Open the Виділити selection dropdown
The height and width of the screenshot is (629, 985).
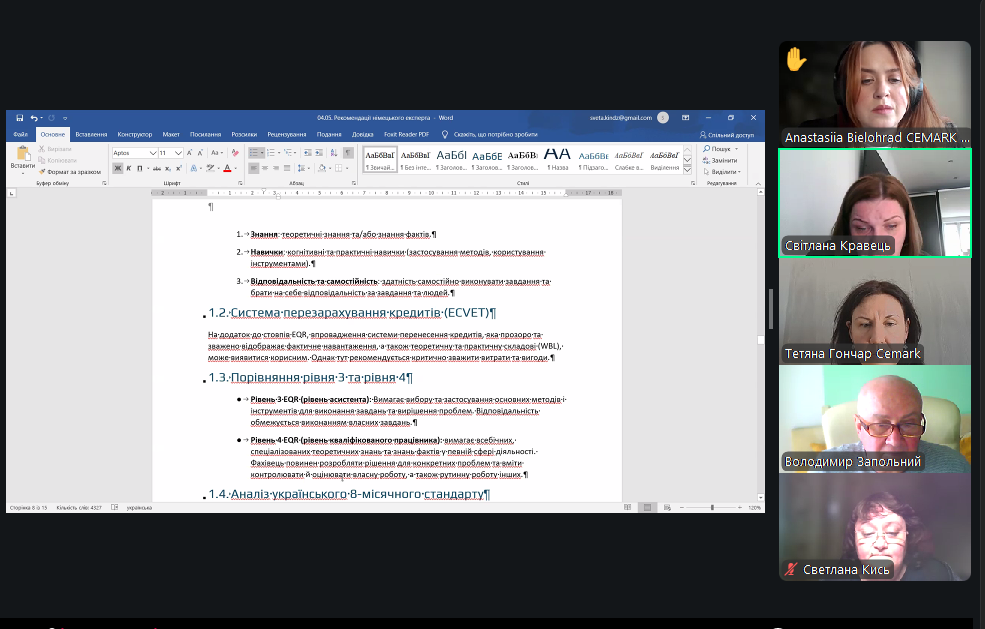pyautogui.click(x=722, y=172)
